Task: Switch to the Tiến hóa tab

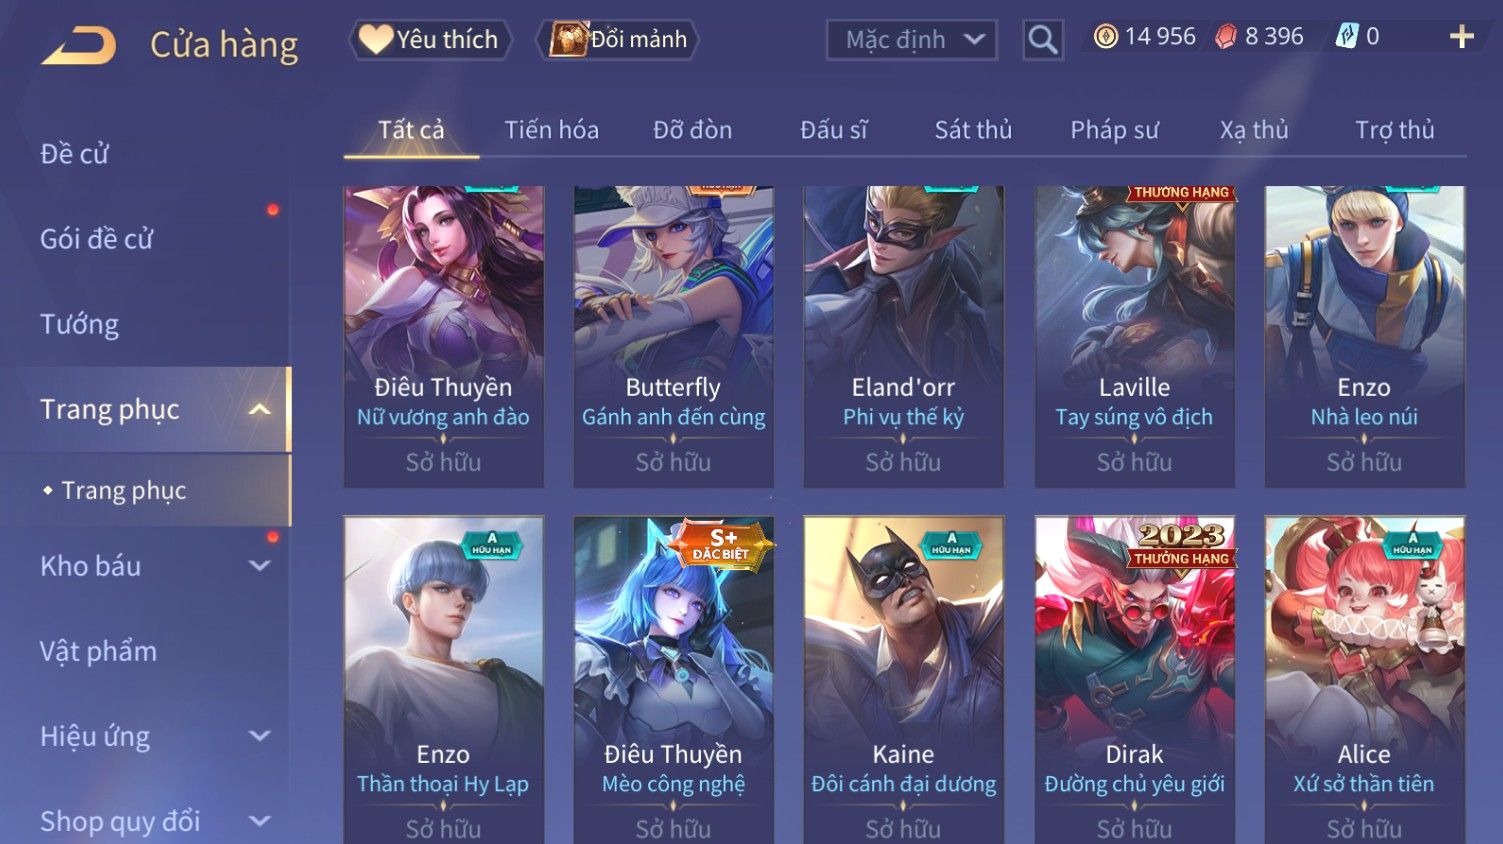Action: coord(551,130)
